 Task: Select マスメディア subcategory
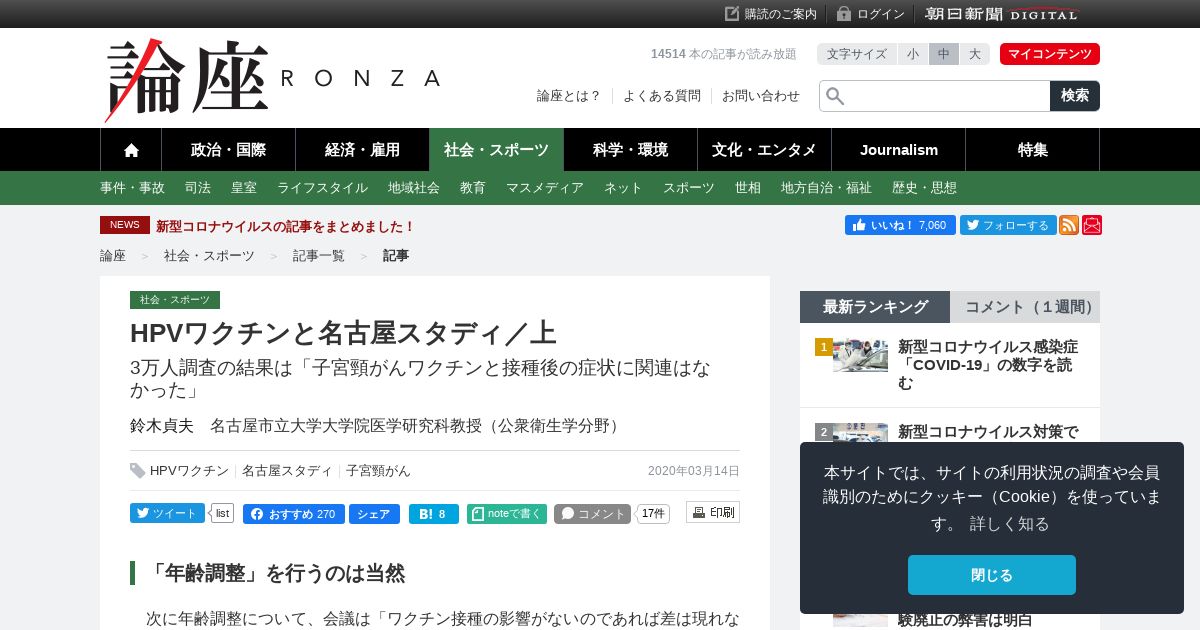click(x=545, y=188)
